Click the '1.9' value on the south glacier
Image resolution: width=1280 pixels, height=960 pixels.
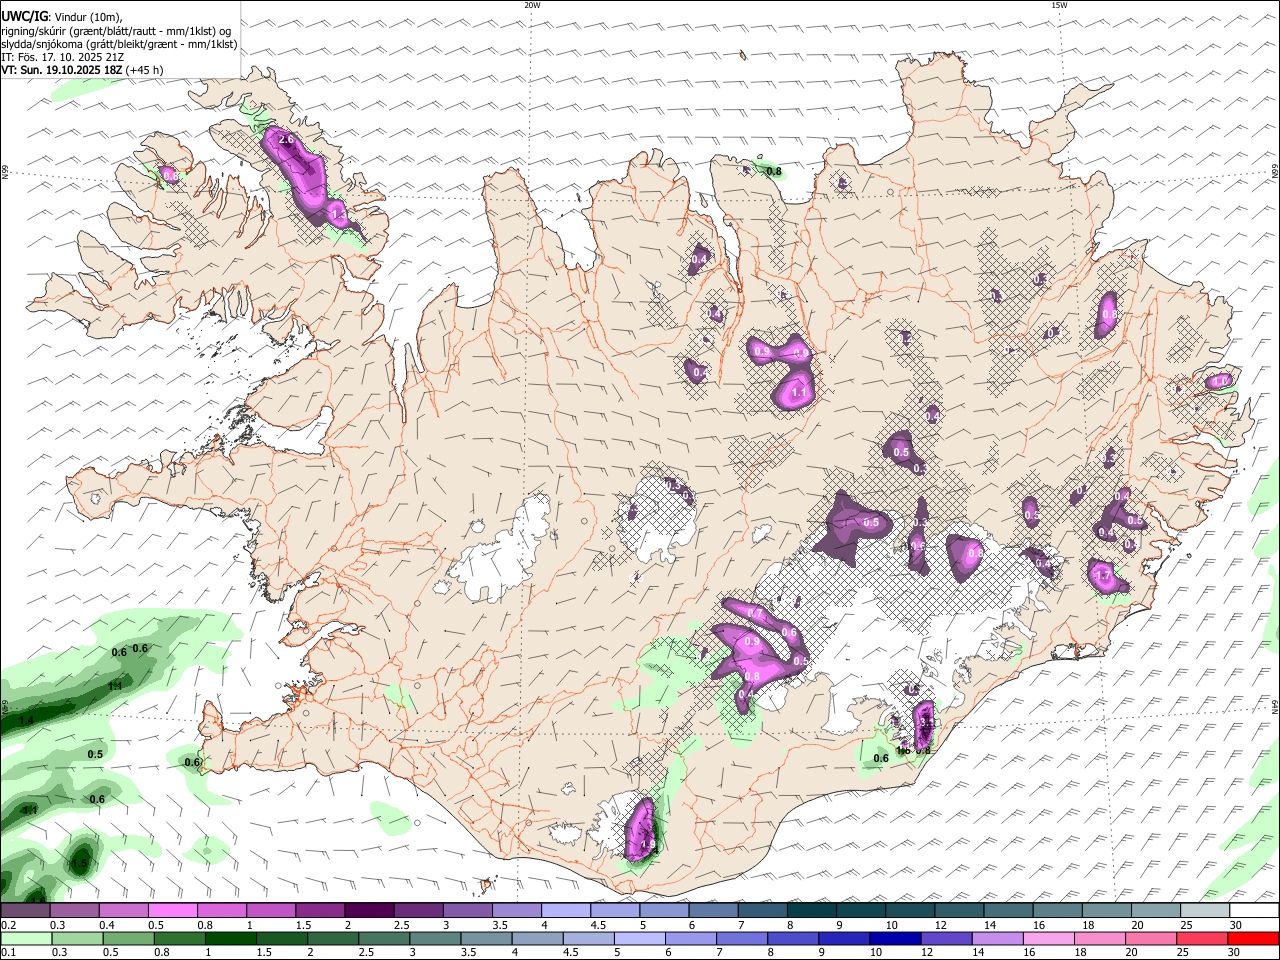[647, 846]
